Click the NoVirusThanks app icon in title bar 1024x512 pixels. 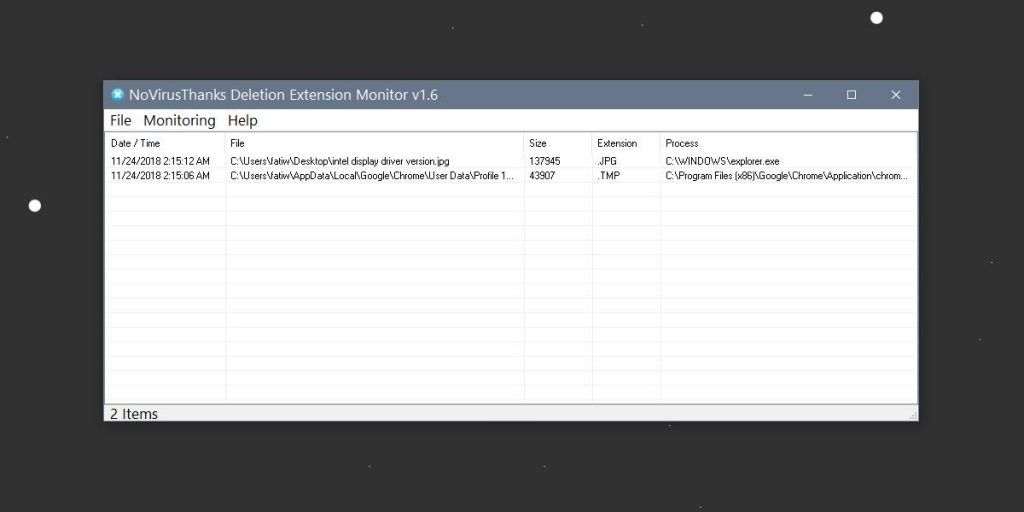point(118,95)
